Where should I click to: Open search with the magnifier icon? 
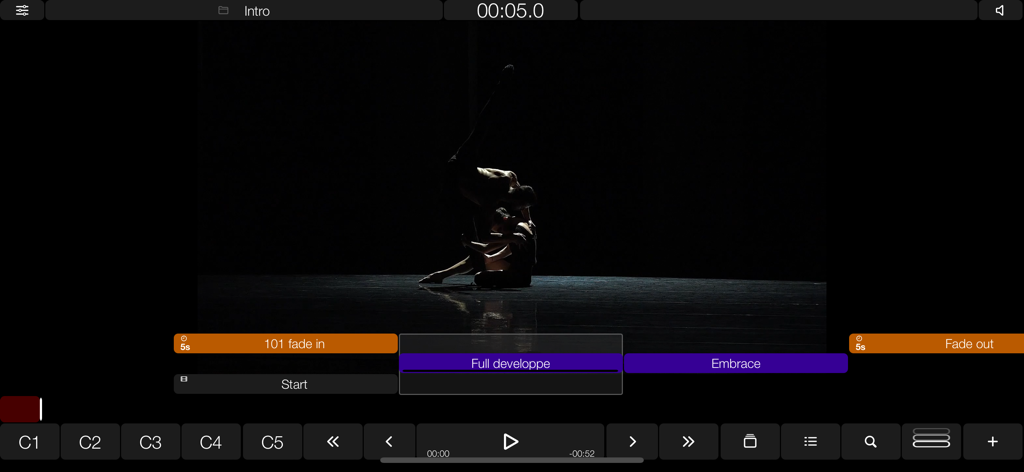tap(871, 442)
